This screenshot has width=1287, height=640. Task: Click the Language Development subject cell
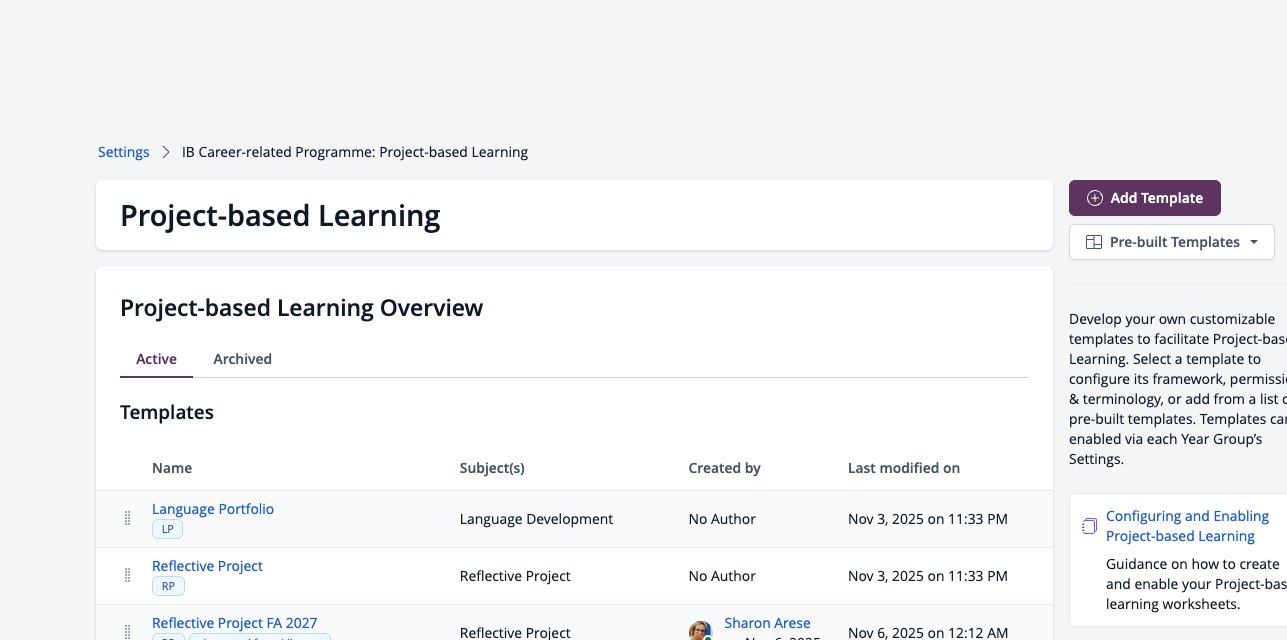(x=536, y=519)
